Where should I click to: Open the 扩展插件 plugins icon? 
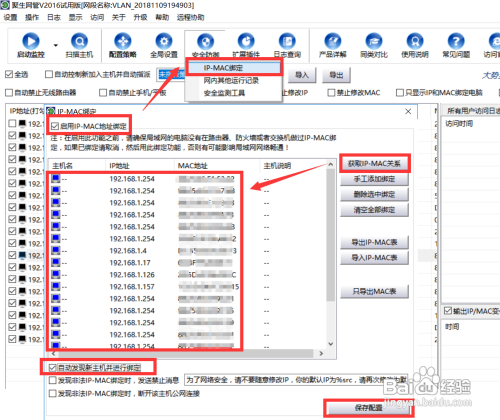246,41
